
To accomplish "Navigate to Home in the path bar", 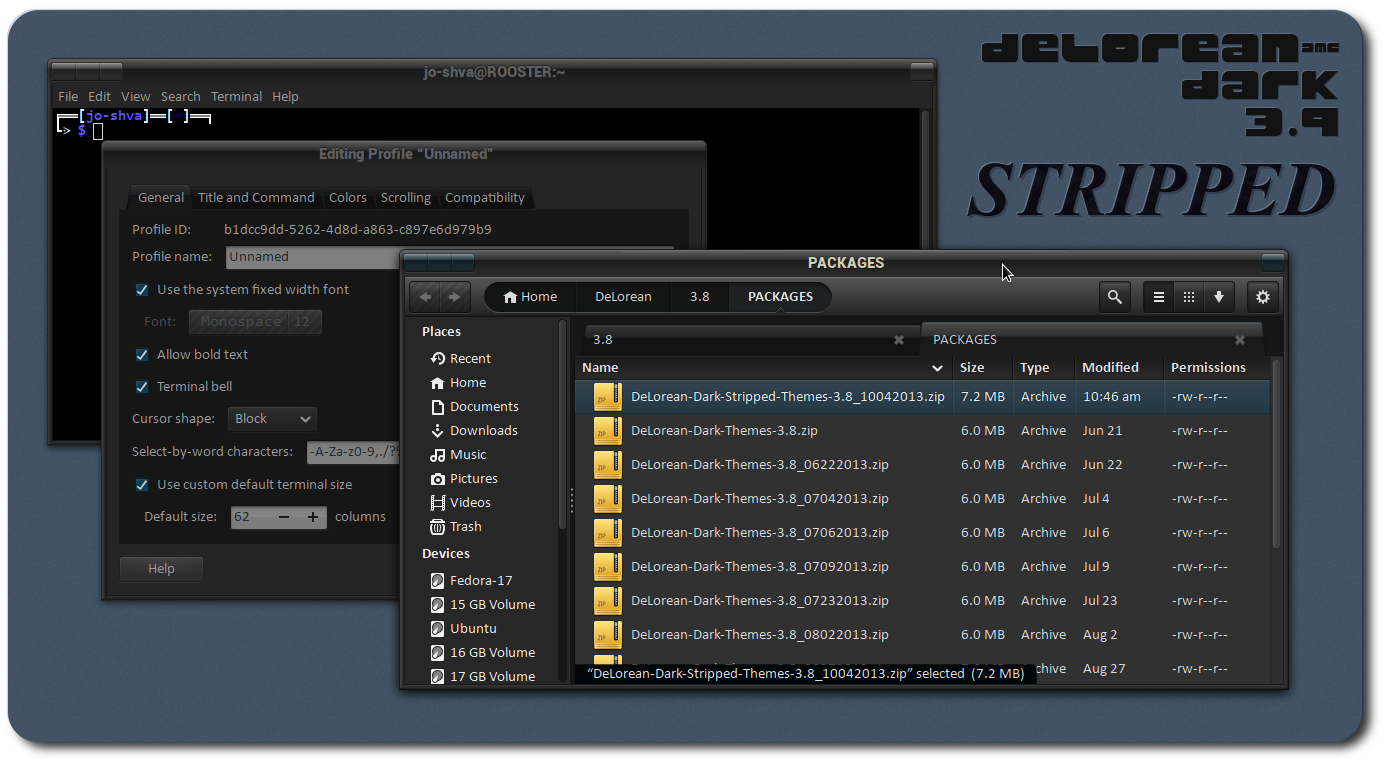I will [530, 297].
